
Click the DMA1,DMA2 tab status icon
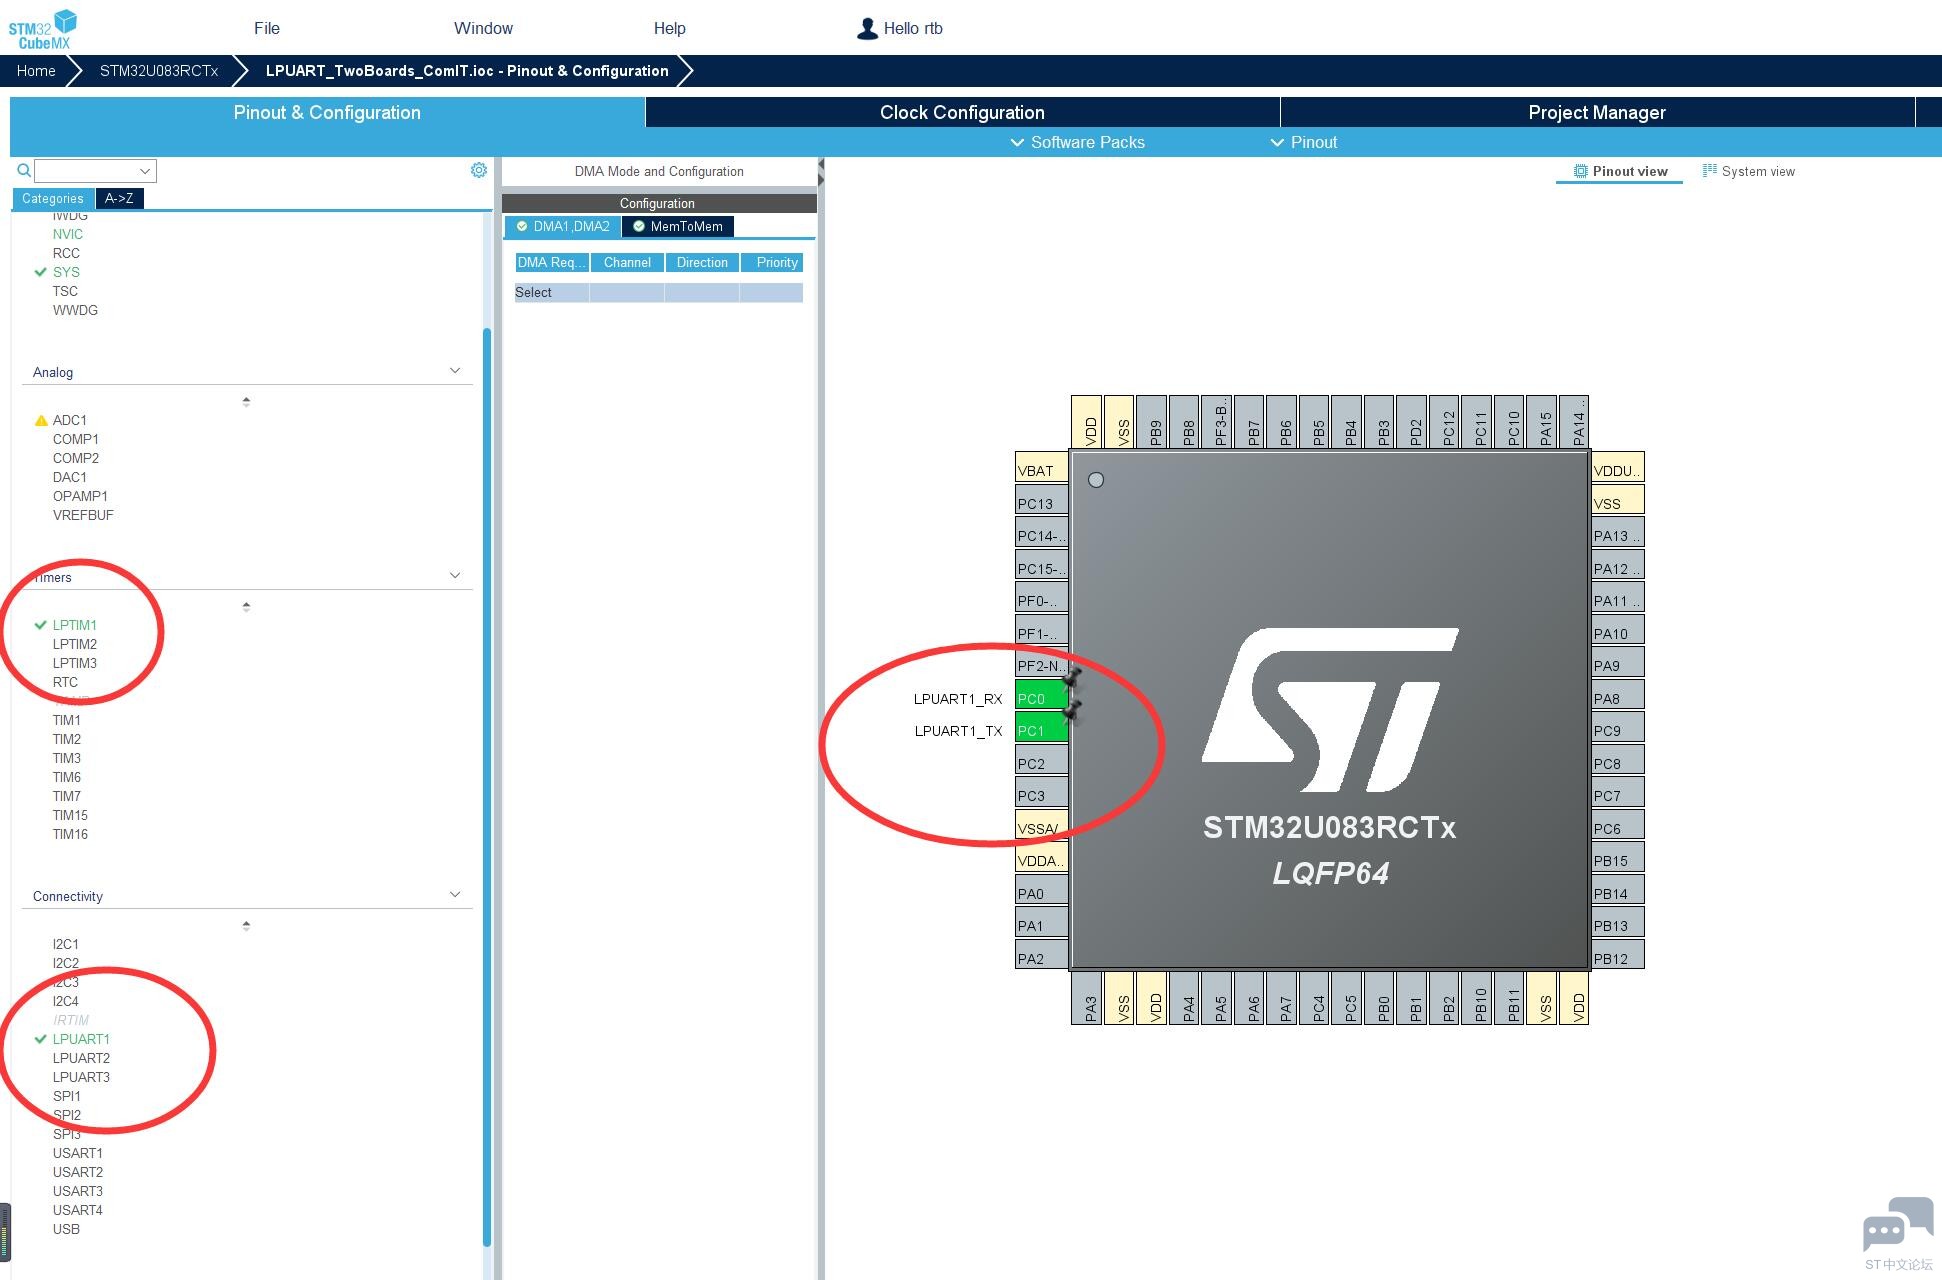pyautogui.click(x=522, y=226)
